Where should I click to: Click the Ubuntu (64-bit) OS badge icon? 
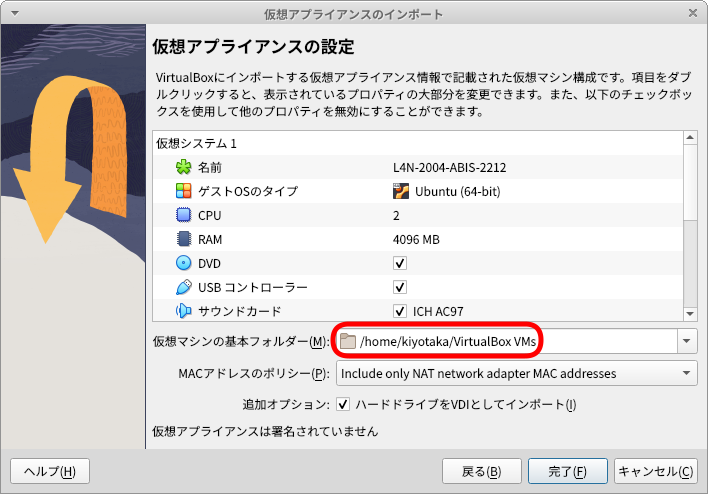[400, 191]
